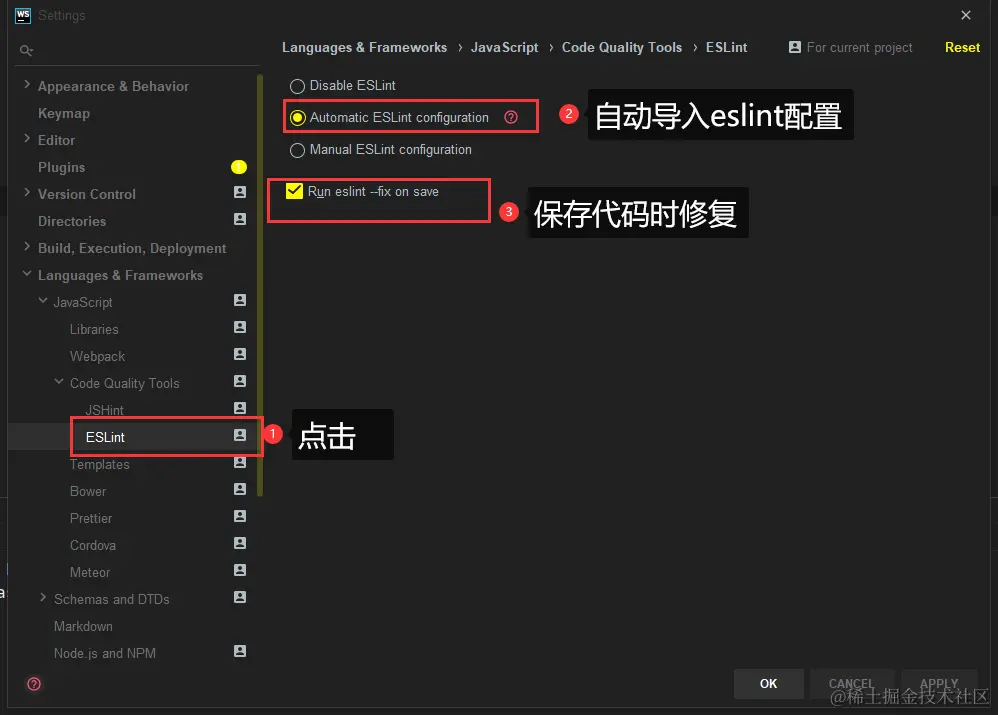
Task: Click the project icon in the Webpack row
Action: coord(240,354)
